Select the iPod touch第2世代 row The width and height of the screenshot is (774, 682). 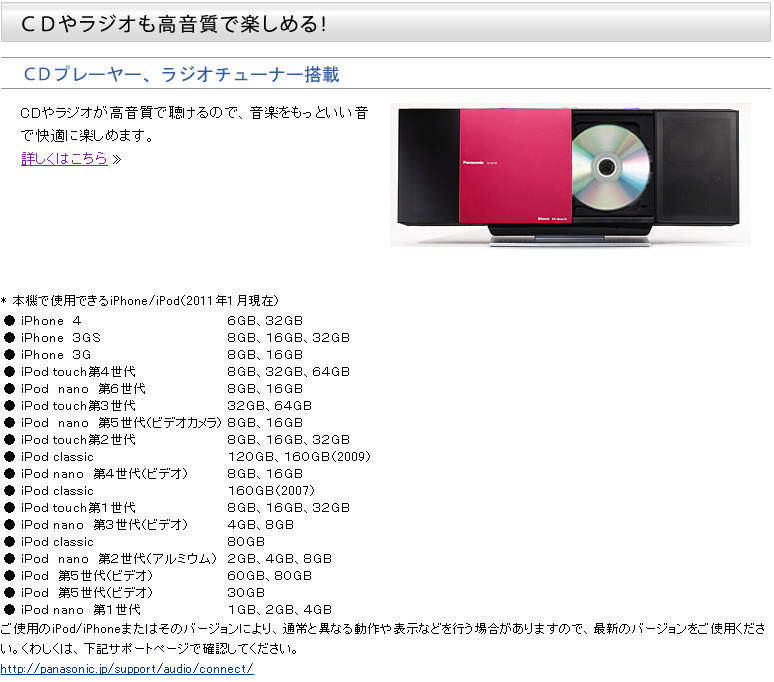point(177,440)
